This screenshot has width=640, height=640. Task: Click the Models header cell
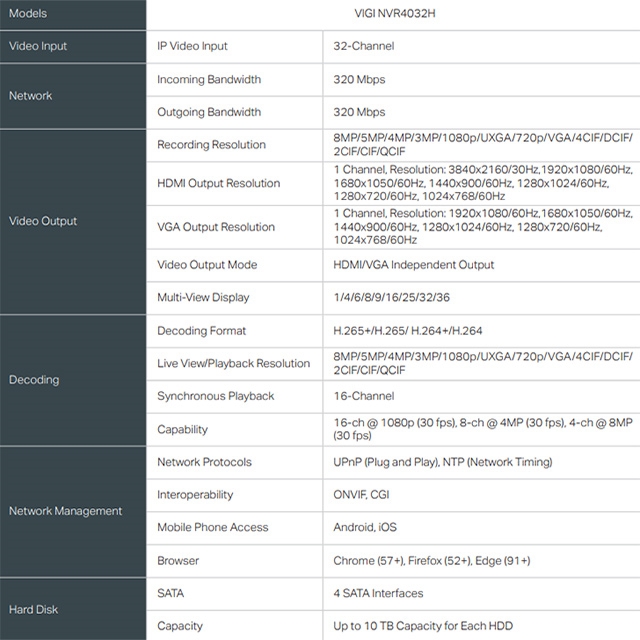coord(73,14)
